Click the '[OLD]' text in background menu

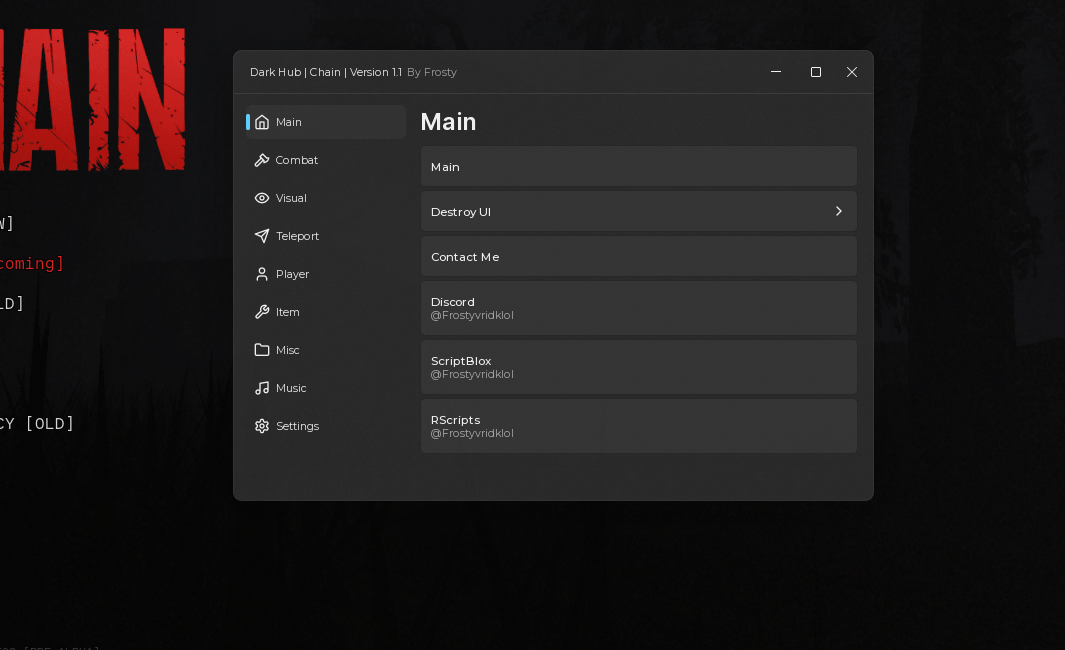[50, 424]
